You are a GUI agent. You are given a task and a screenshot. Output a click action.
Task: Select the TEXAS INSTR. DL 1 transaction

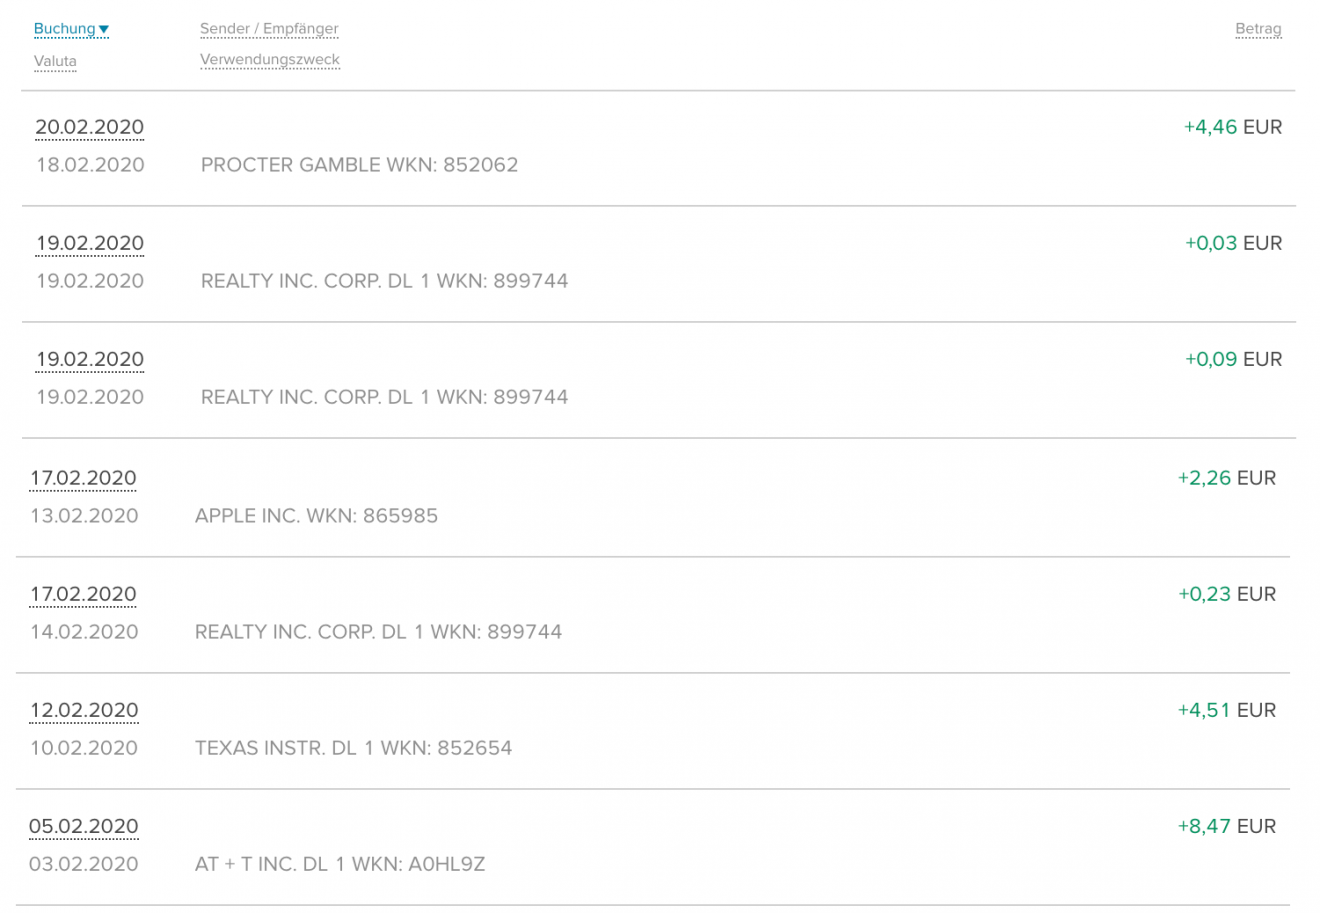(353, 748)
